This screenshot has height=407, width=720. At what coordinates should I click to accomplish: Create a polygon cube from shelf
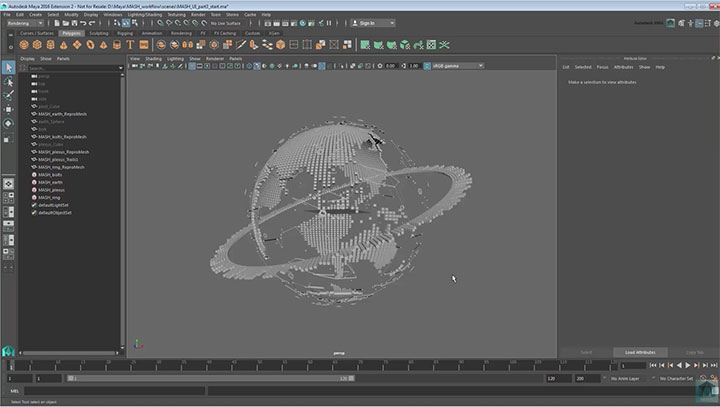(37, 45)
